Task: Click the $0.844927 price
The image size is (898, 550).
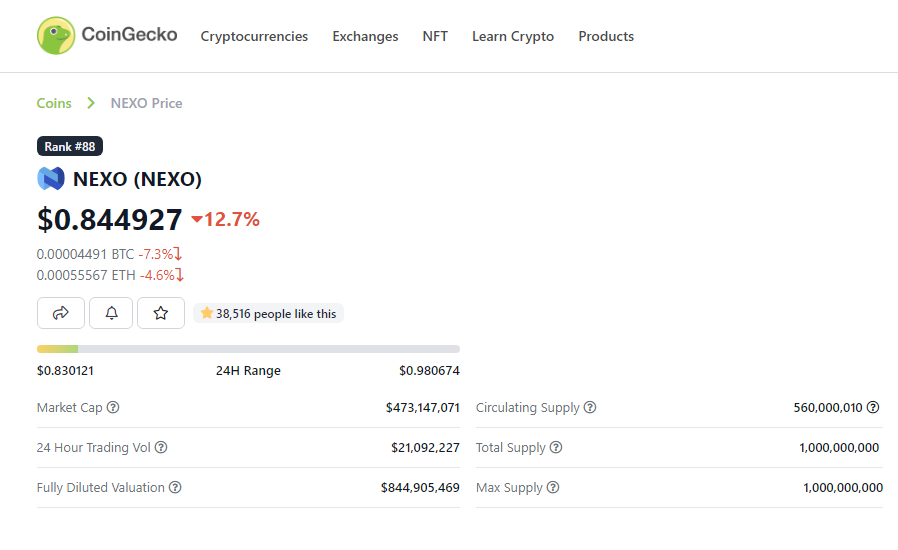Action: (109, 219)
